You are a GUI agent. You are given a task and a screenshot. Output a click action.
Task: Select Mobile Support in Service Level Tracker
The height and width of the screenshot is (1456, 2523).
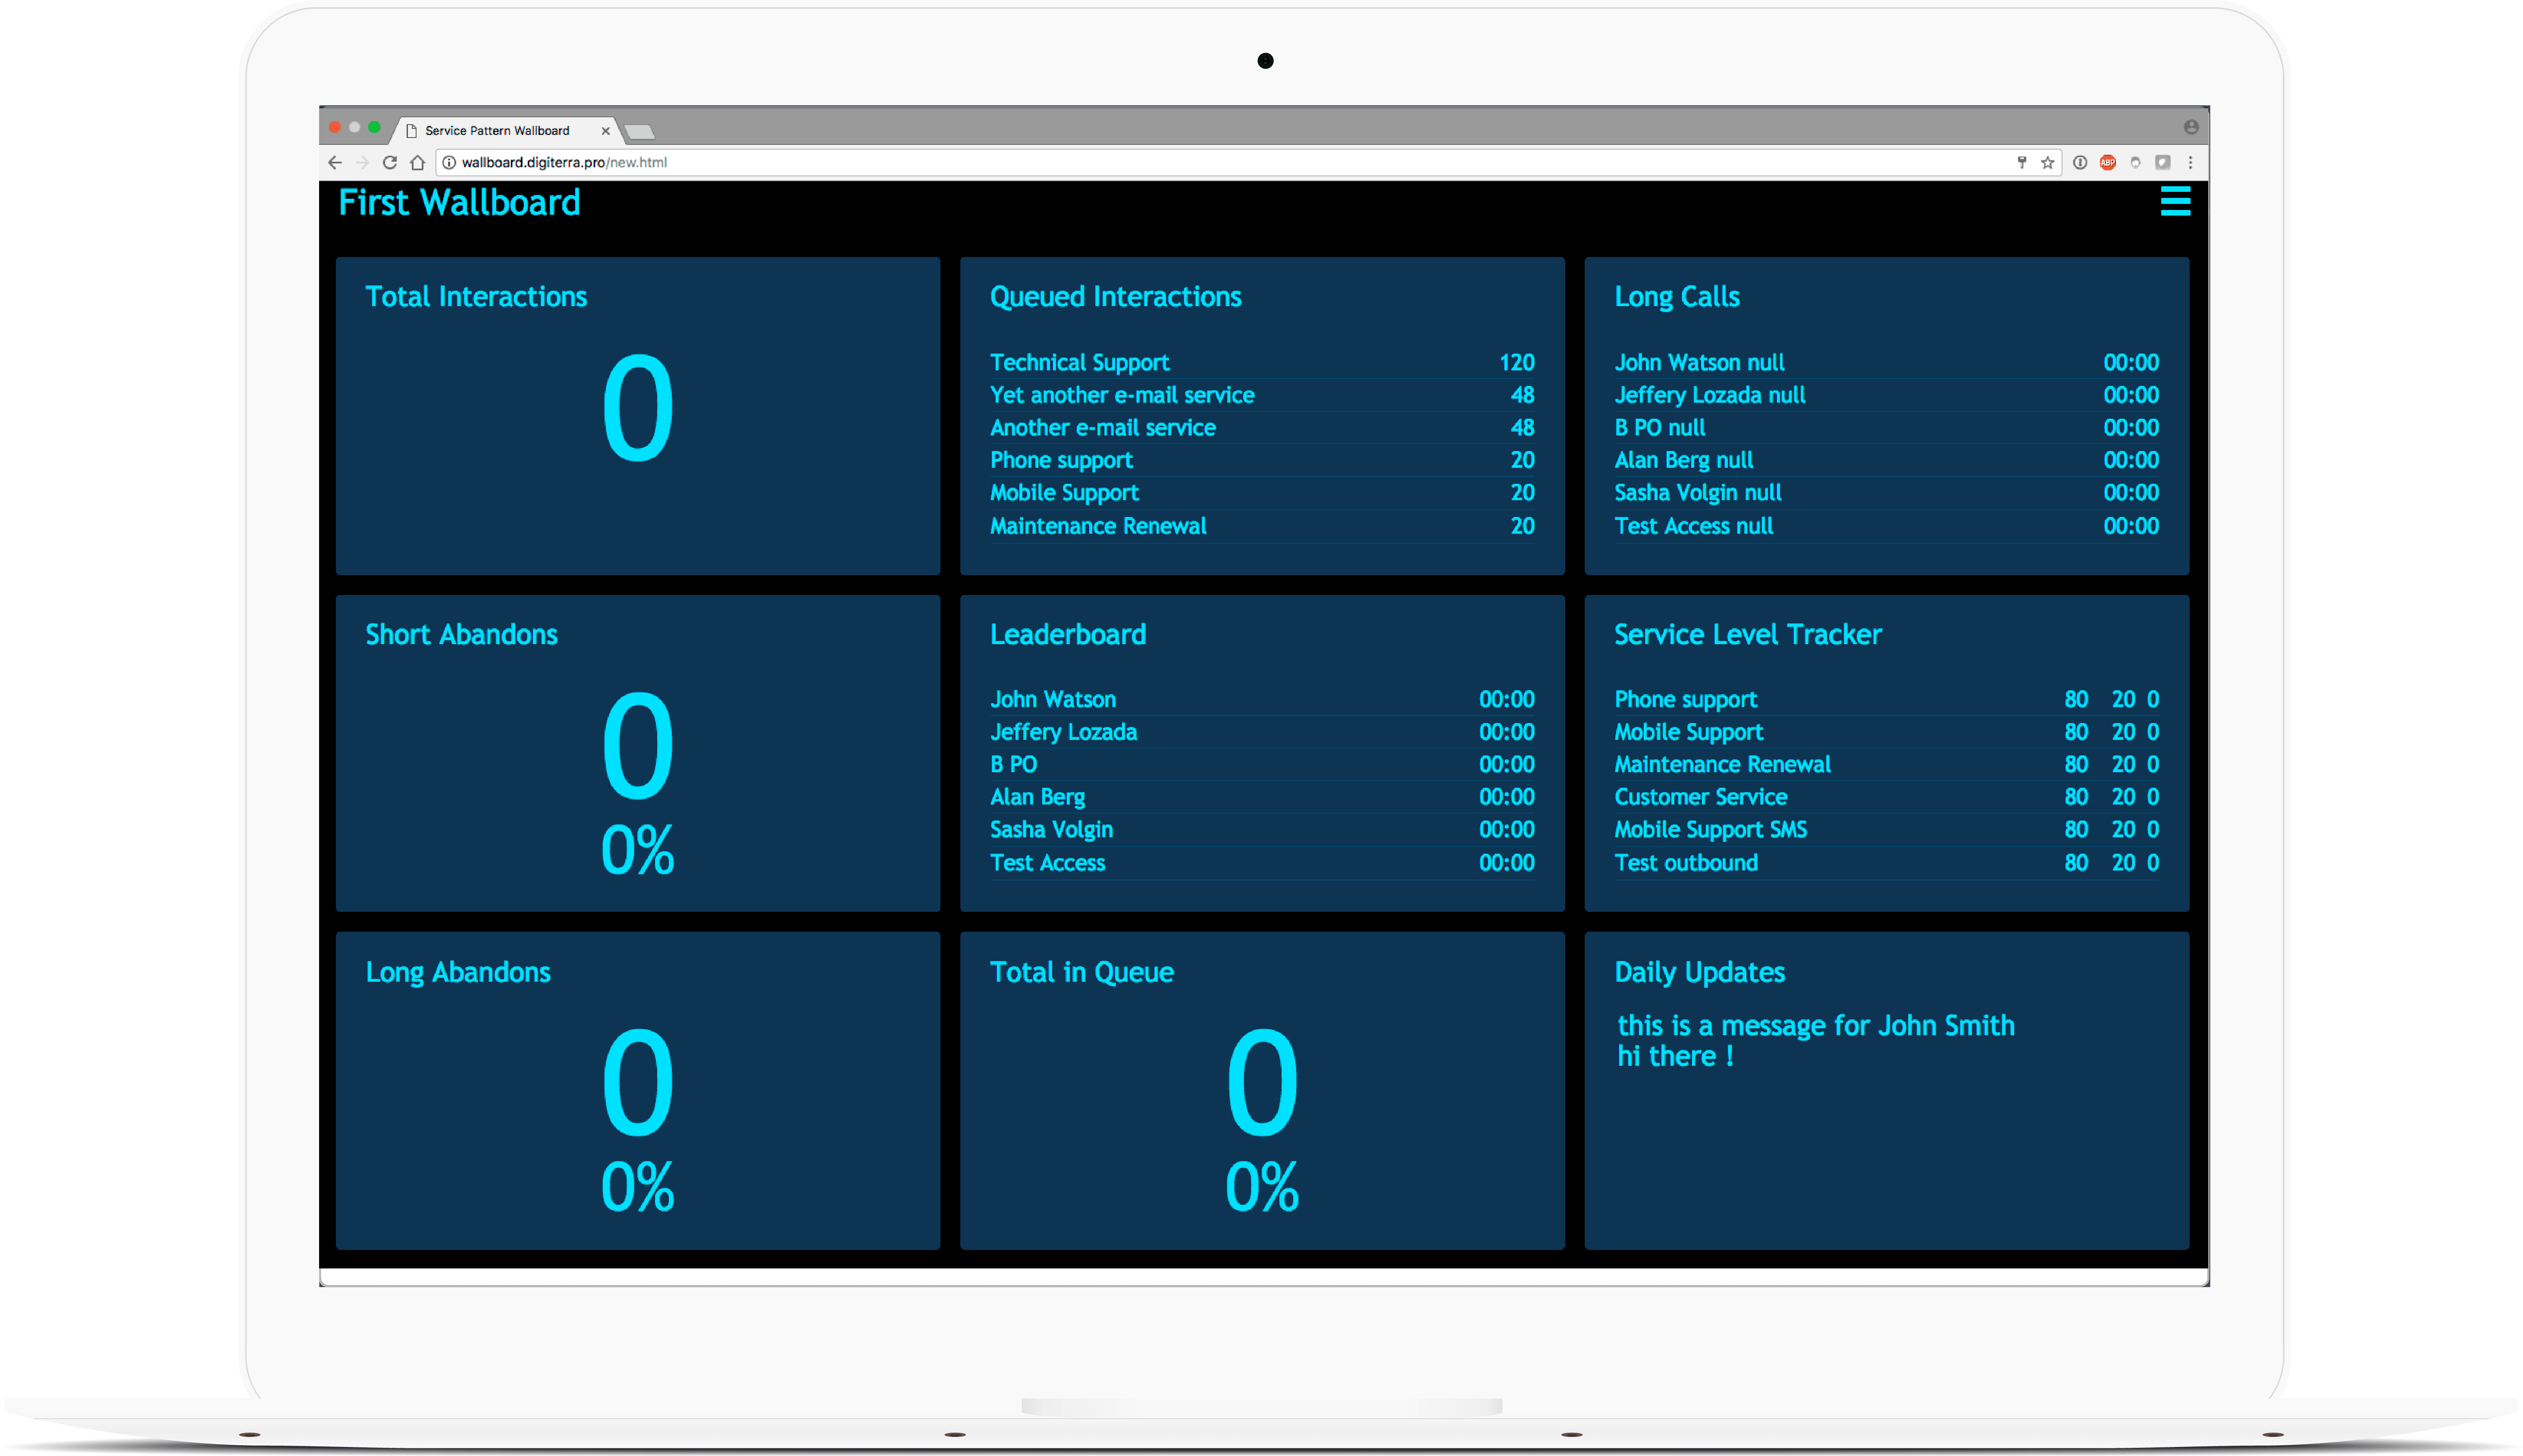[1688, 732]
